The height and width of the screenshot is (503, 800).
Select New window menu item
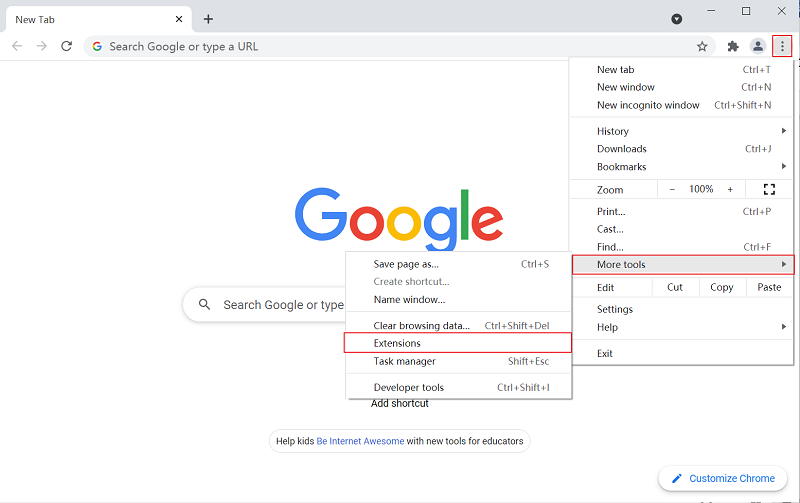[x=682, y=87]
